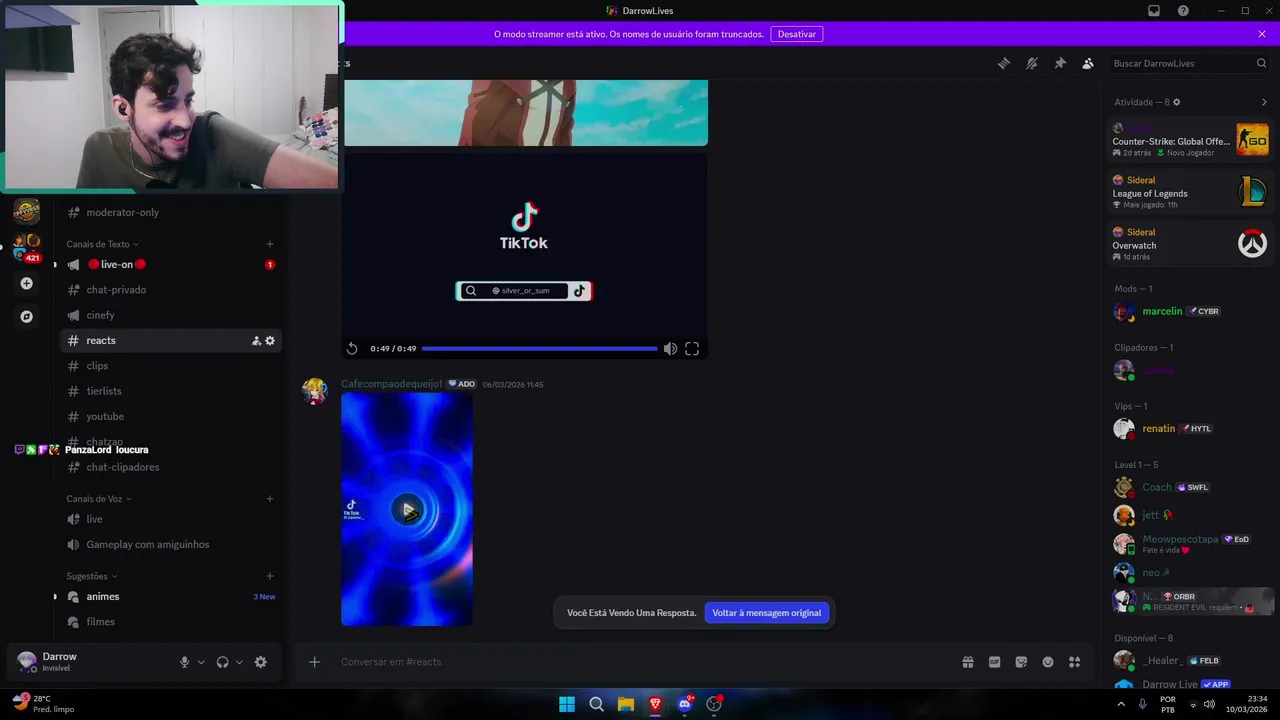Screen dimensions: 1280x720
Task: Open the live-on announcement channel
Action: tap(170, 264)
